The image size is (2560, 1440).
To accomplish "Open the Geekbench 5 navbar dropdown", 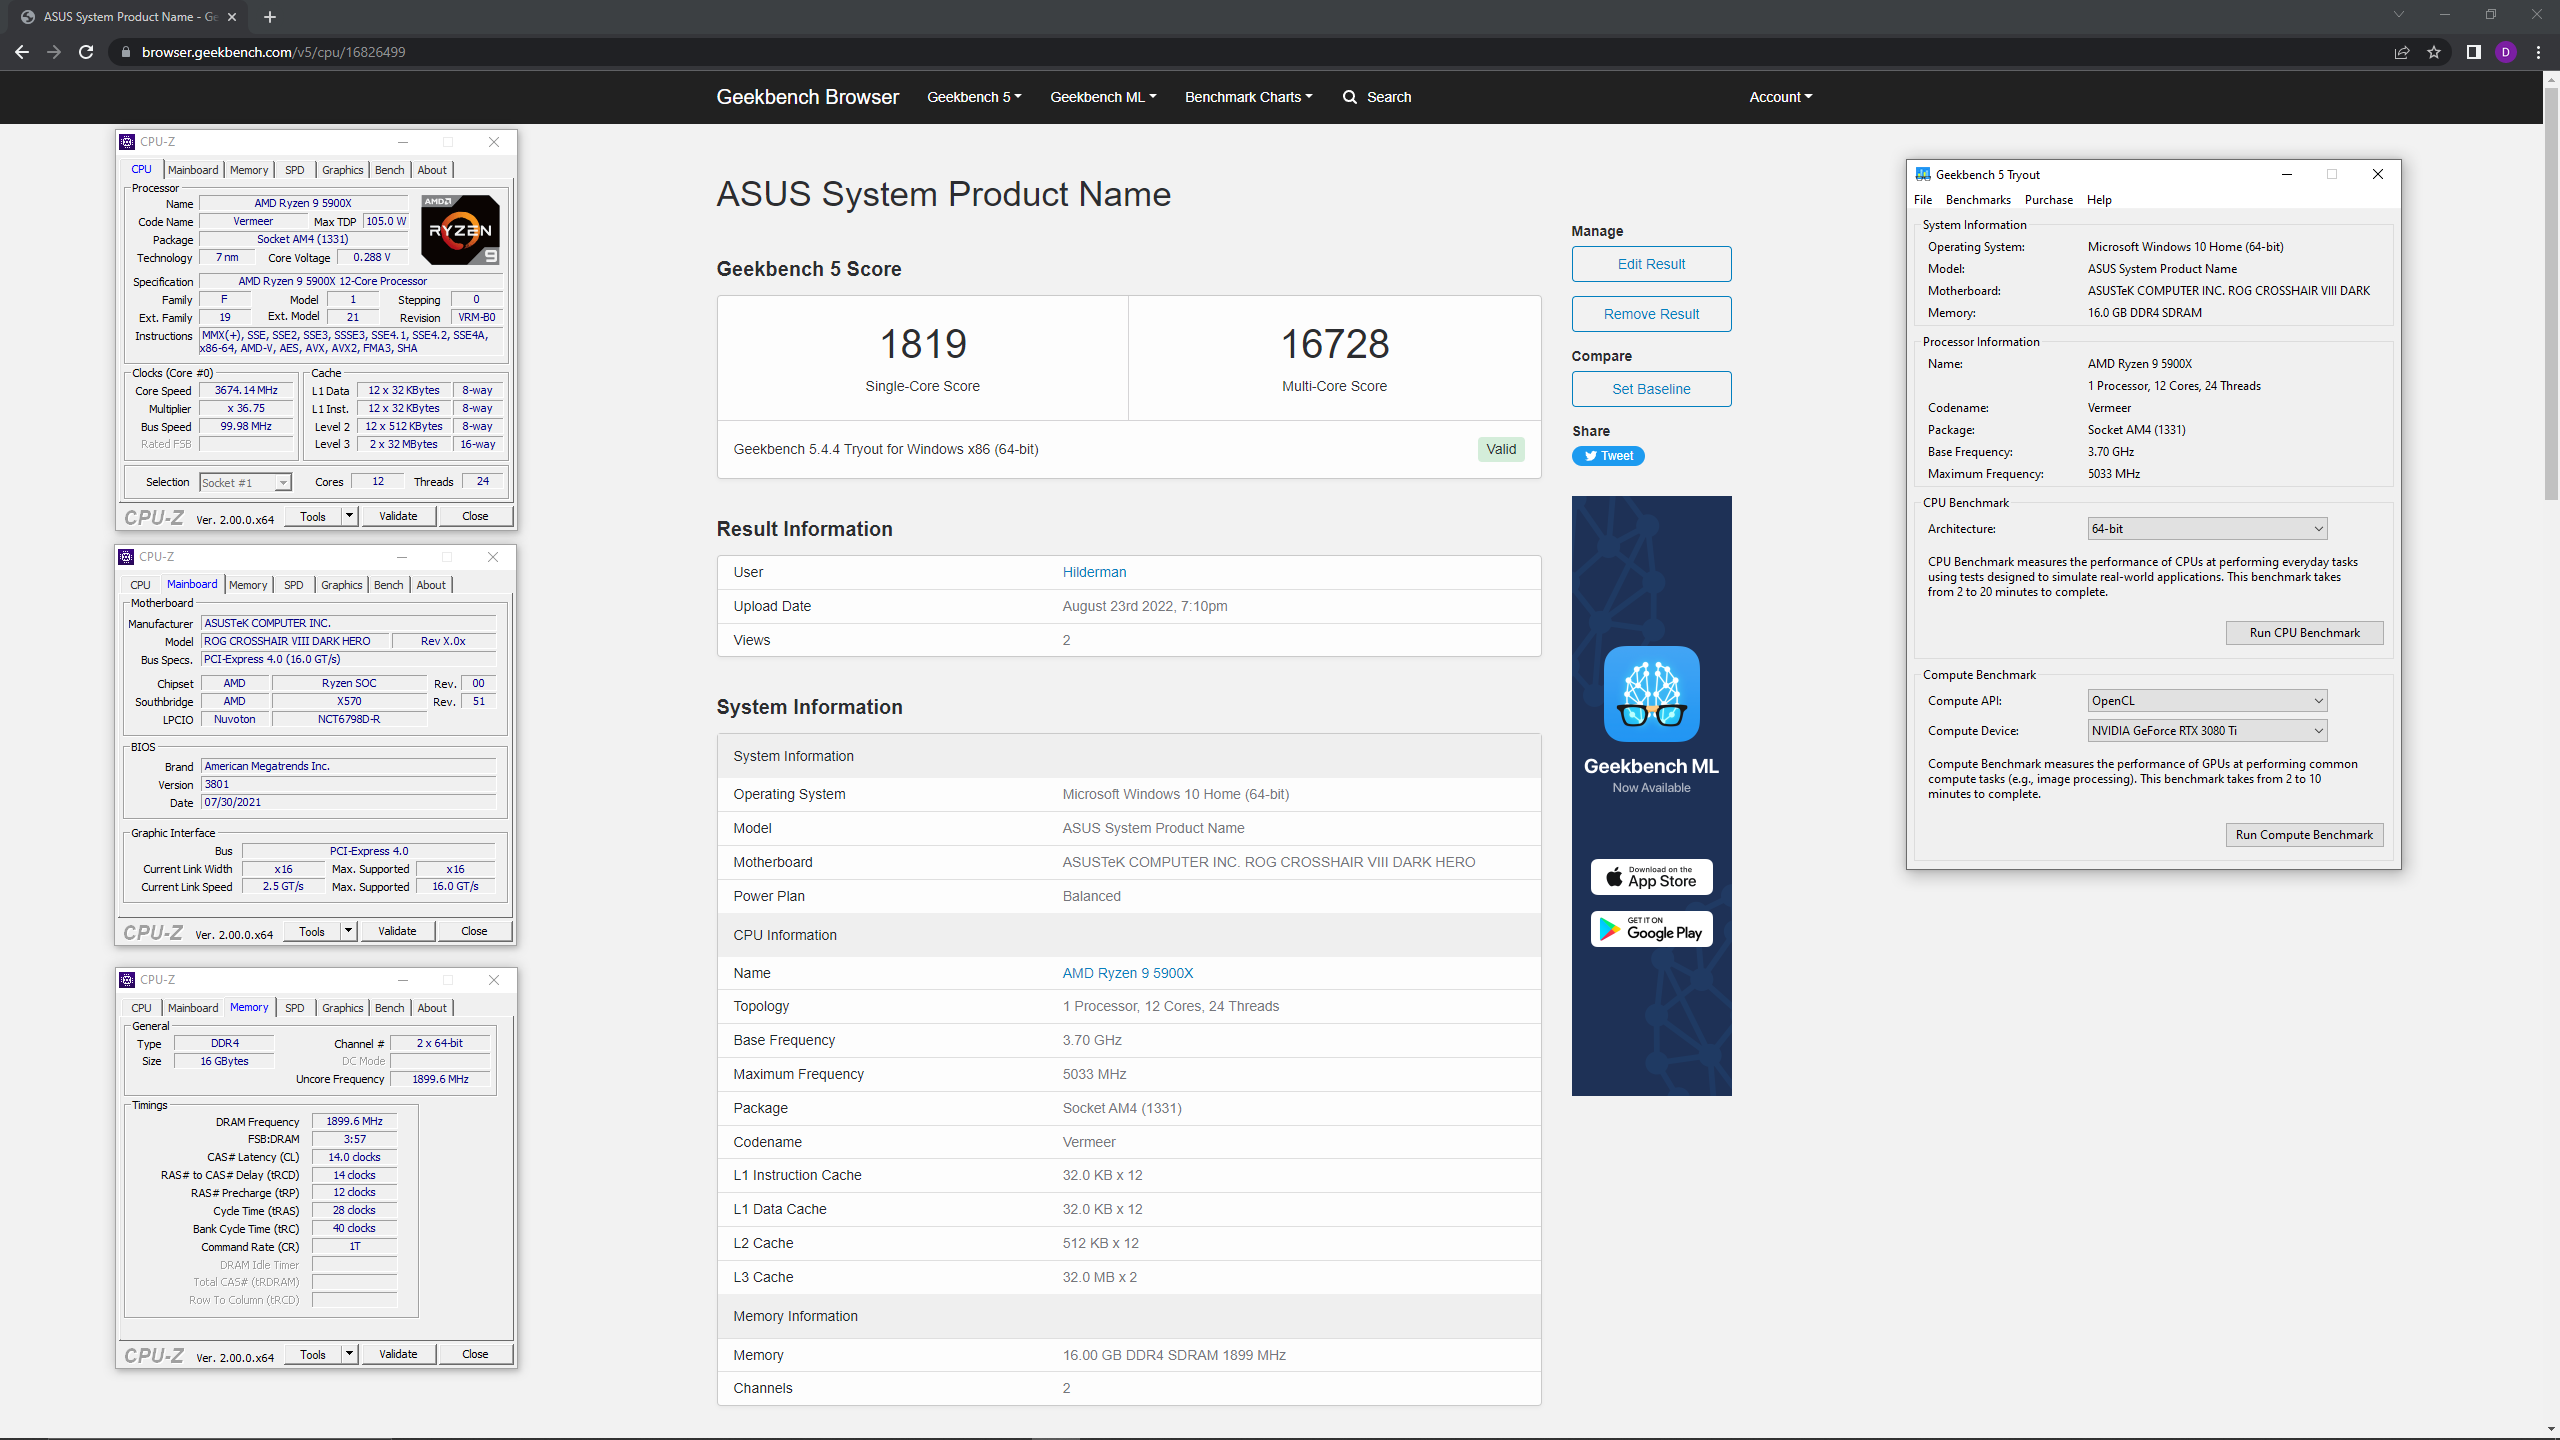I will pos(974,97).
